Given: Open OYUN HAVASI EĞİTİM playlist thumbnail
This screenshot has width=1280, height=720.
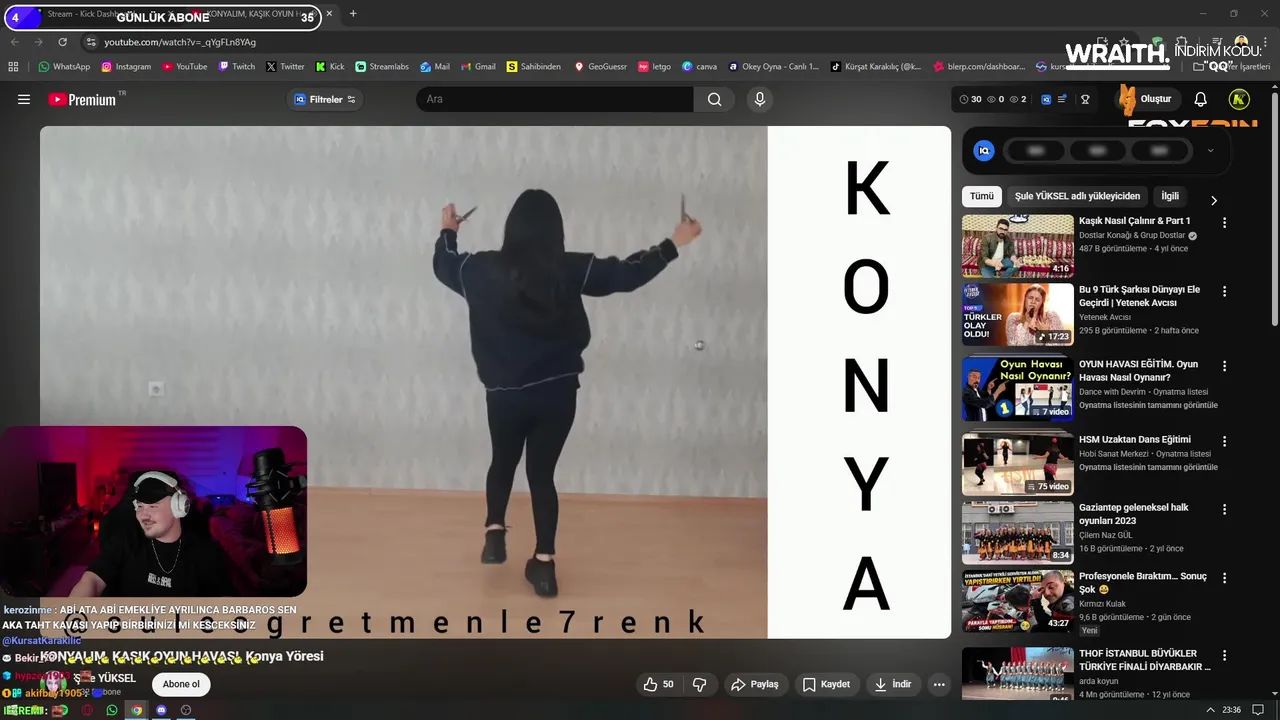Looking at the screenshot, I should (1018, 388).
